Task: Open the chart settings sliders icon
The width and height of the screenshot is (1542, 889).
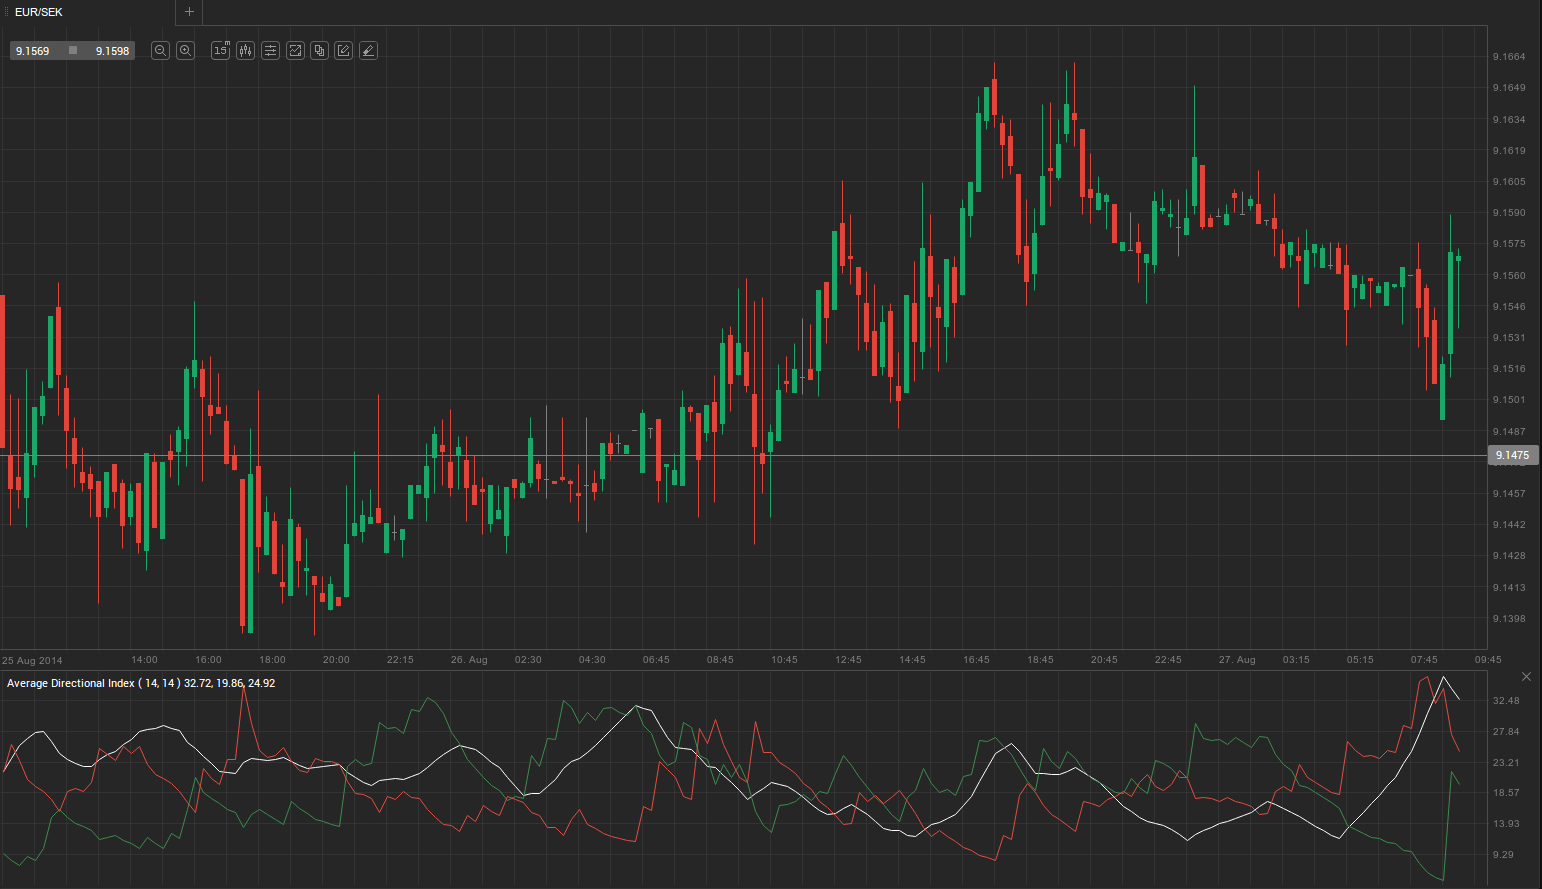Action: click(x=270, y=51)
